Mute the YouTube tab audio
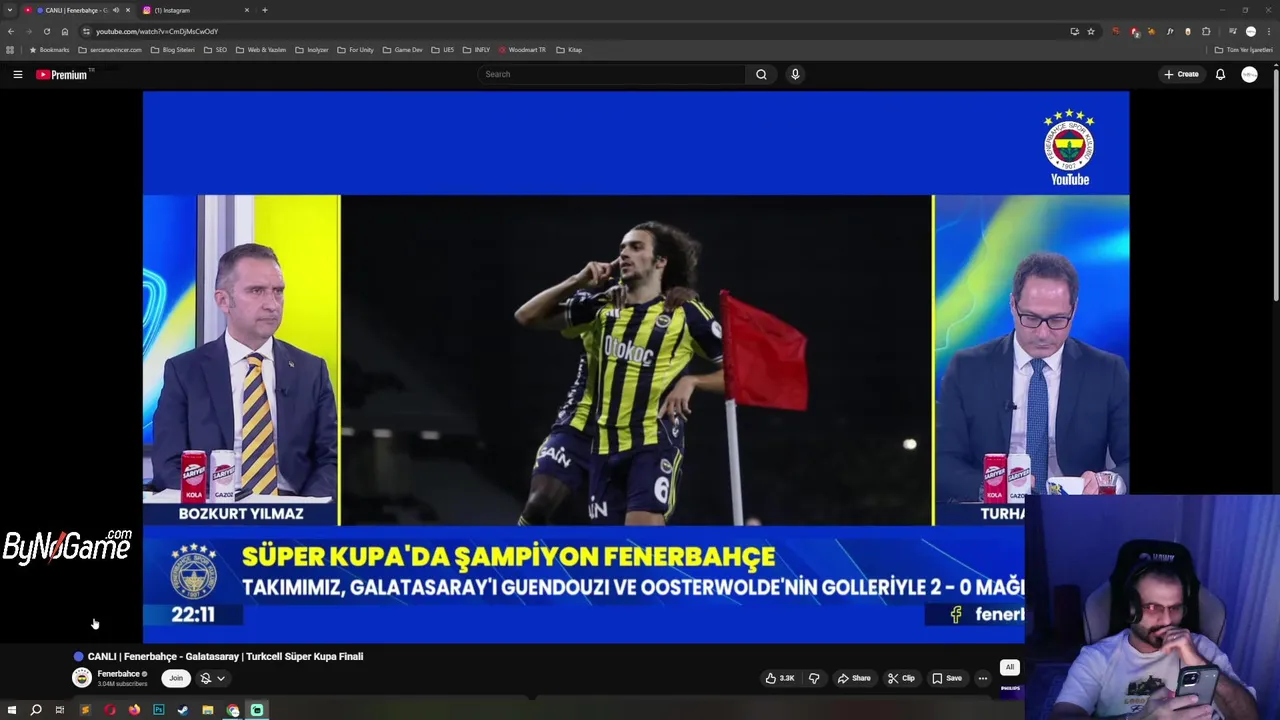 [x=116, y=10]
